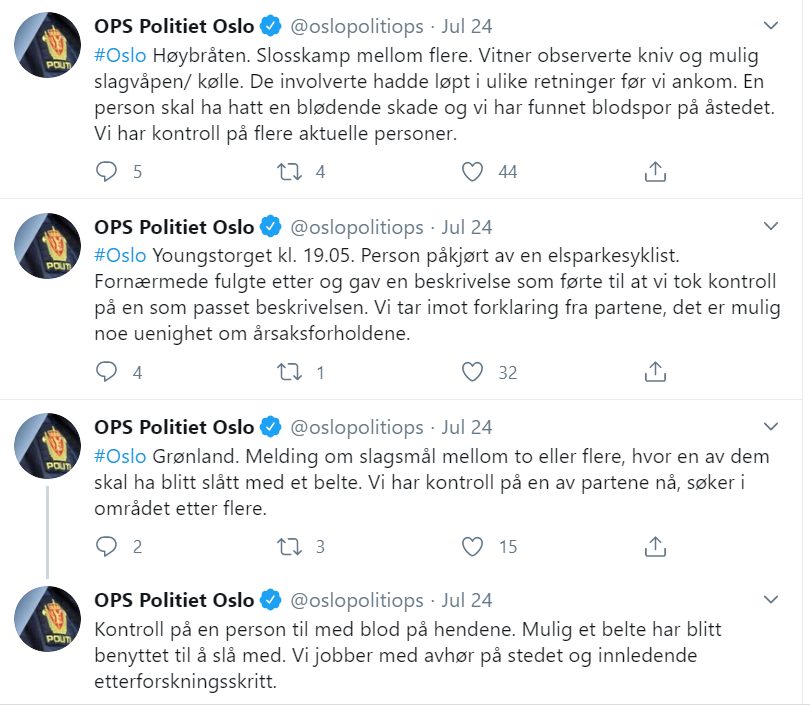Viewport: 810px width, 705px height.
Task: Open the Grønland tweet dropdown chevron
Action: (x=770, y=426)
